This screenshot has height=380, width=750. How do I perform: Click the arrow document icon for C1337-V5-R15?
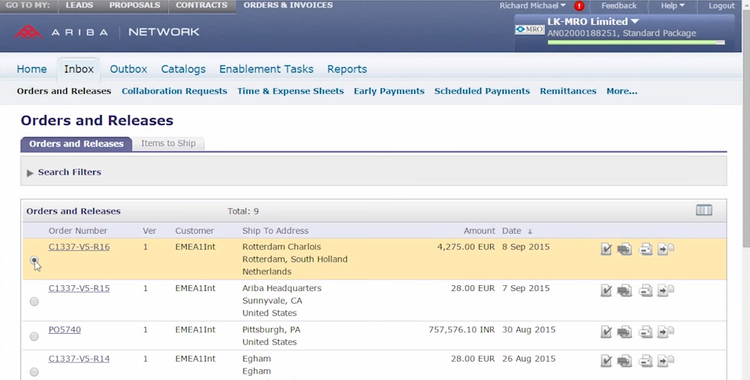click(x=665, y=291)
